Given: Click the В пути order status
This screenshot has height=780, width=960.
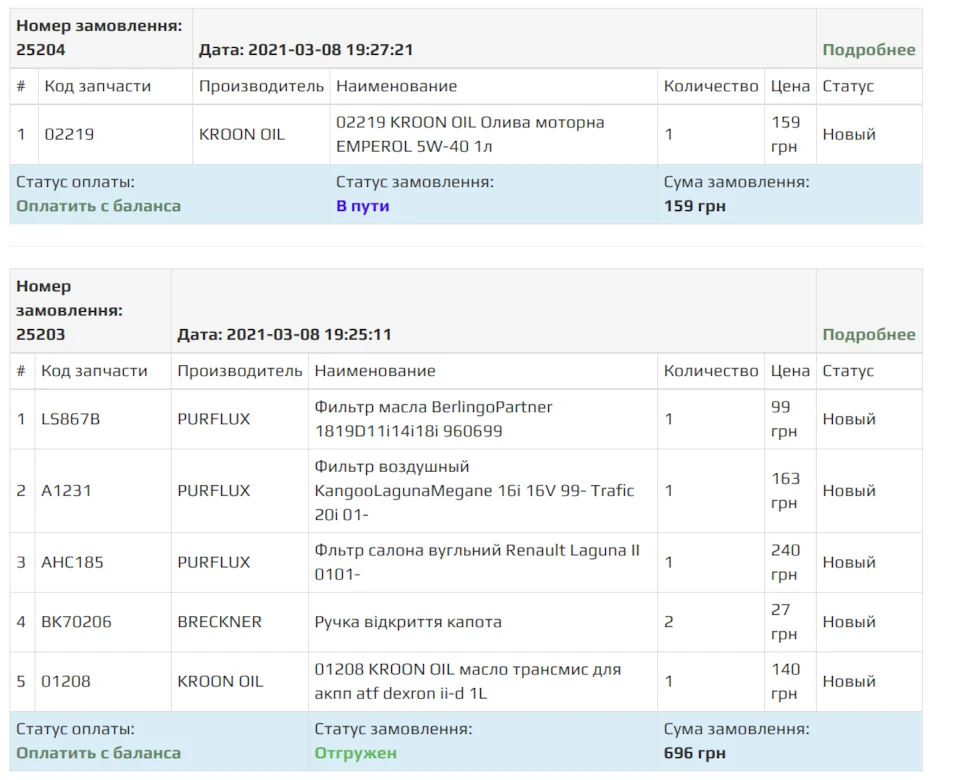Looking at the screenshot, I should click(x=362, y=206).
